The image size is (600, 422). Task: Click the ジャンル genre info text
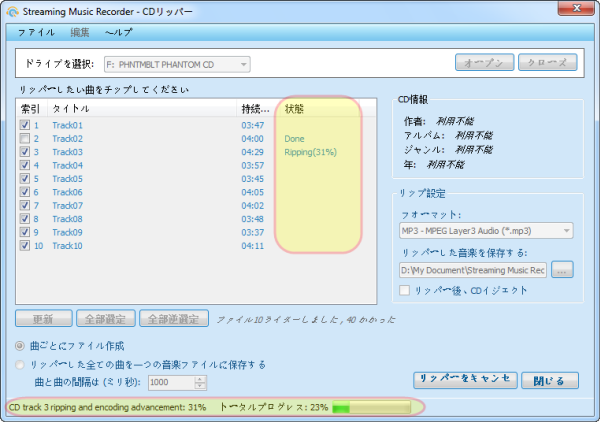coord(448,150)
